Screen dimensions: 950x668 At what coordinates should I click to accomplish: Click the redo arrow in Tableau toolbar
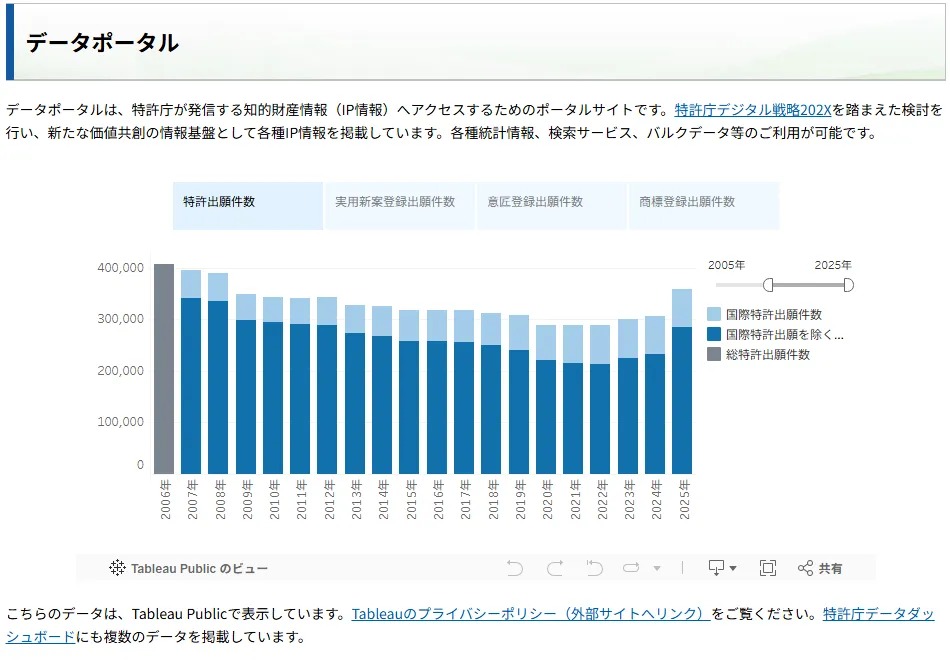554,568
